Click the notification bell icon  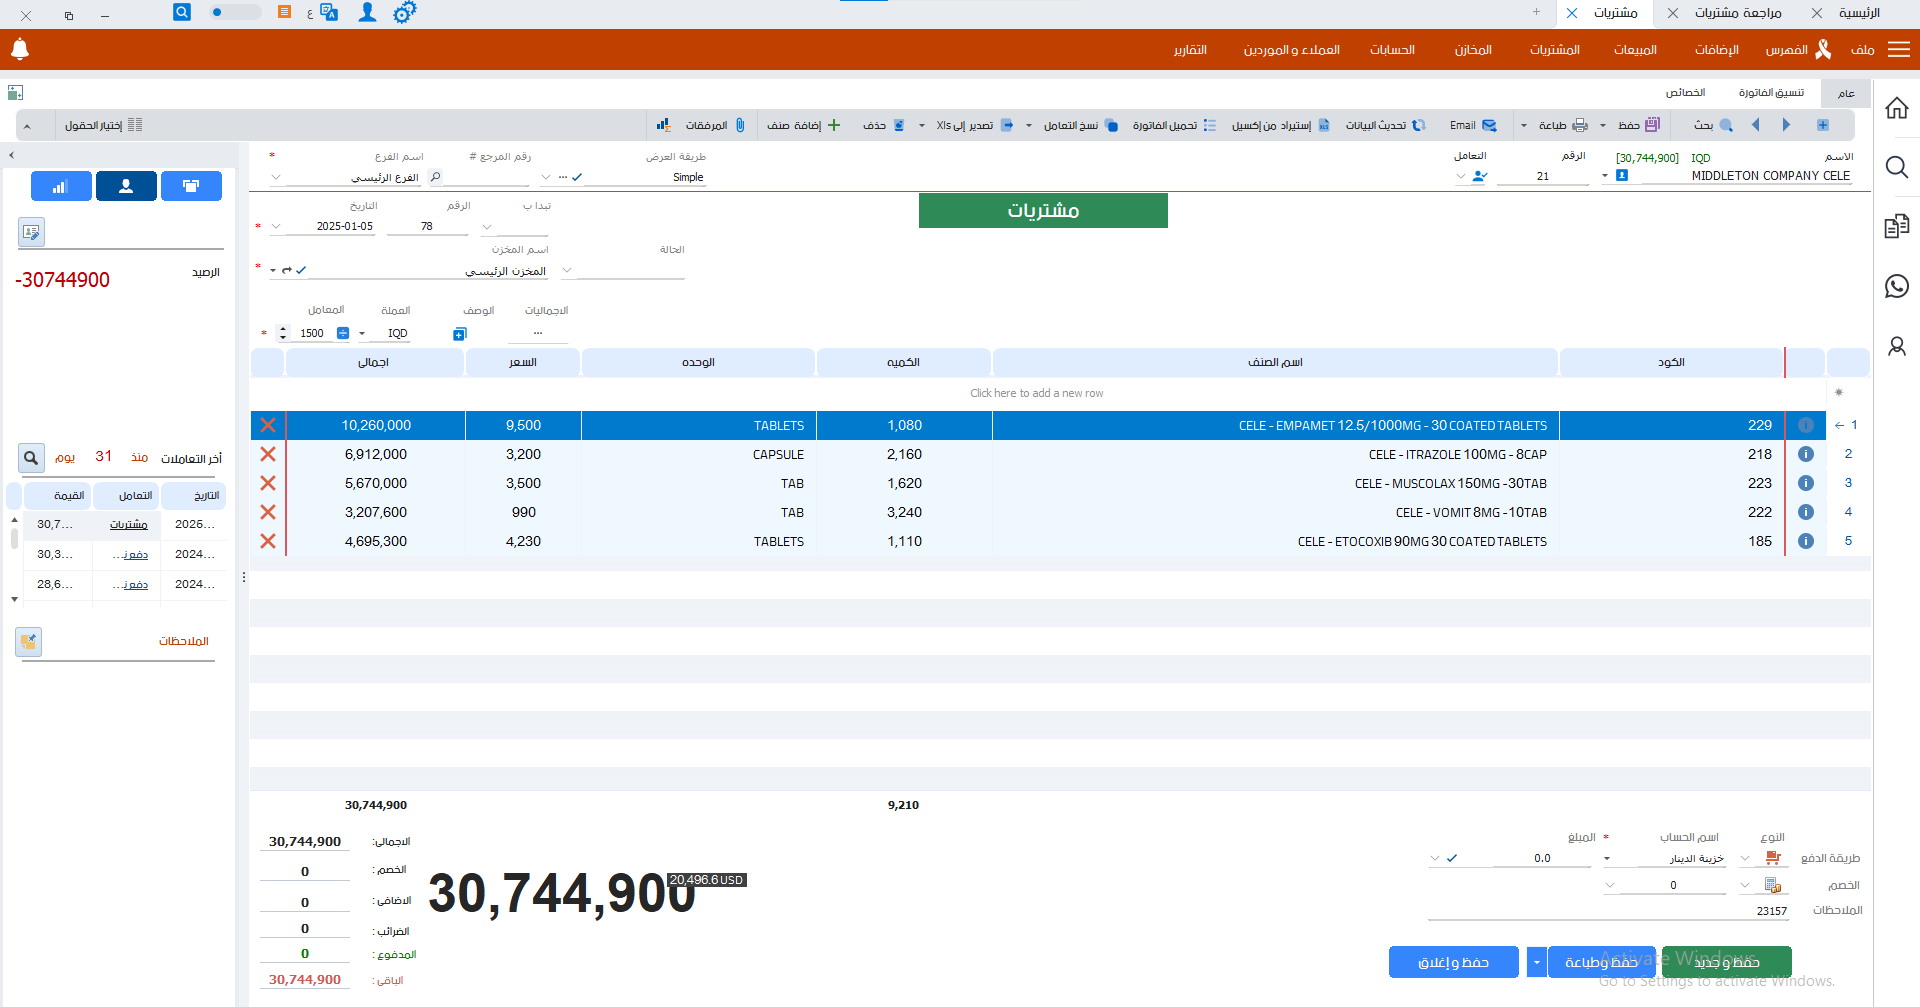click(x=20, y=49)
